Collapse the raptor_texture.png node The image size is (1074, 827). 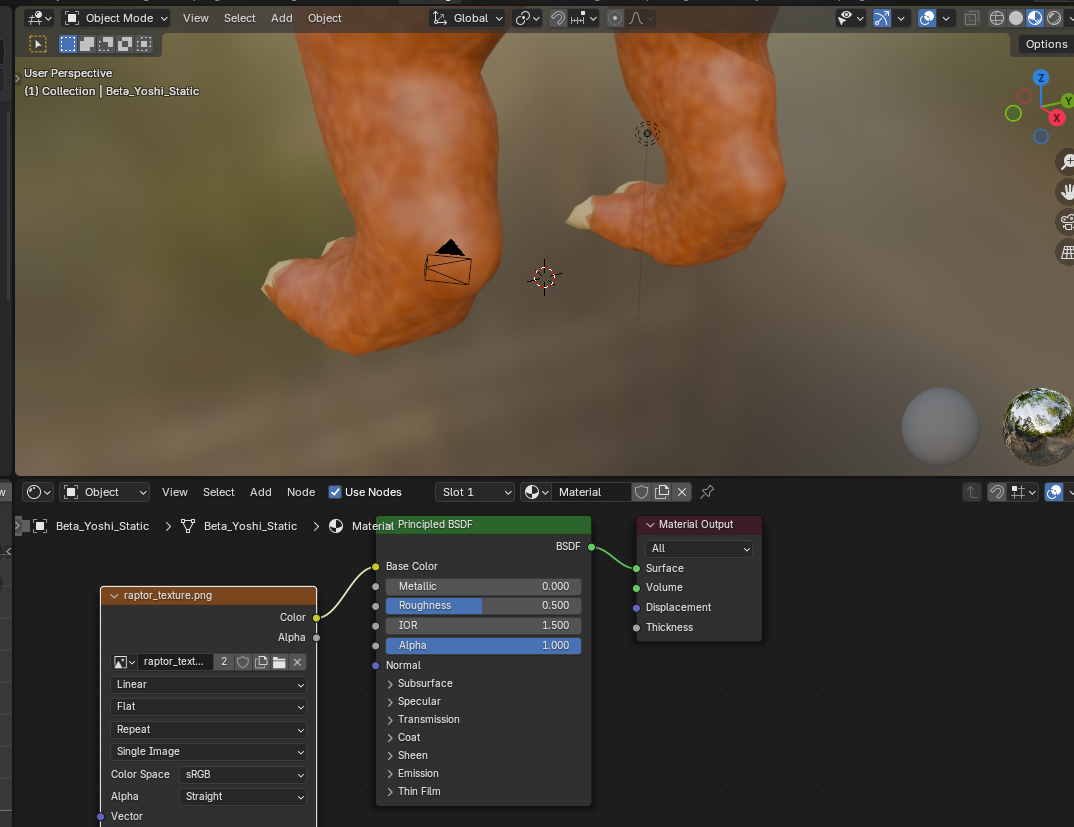click(x=114, y=595)
